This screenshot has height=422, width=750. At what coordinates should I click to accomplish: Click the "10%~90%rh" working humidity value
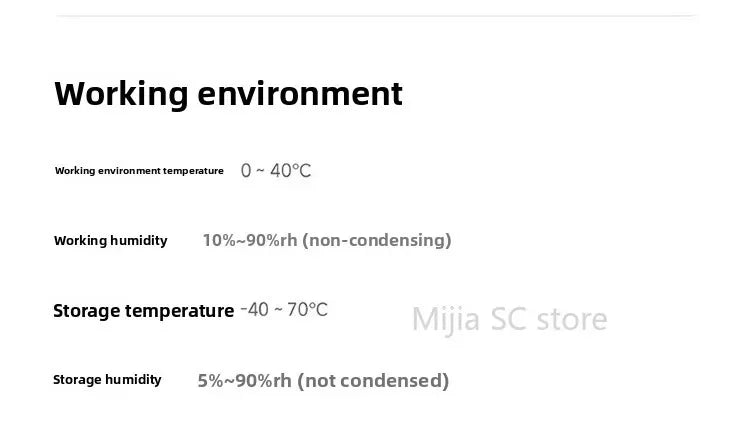click(x=249, y=240)
